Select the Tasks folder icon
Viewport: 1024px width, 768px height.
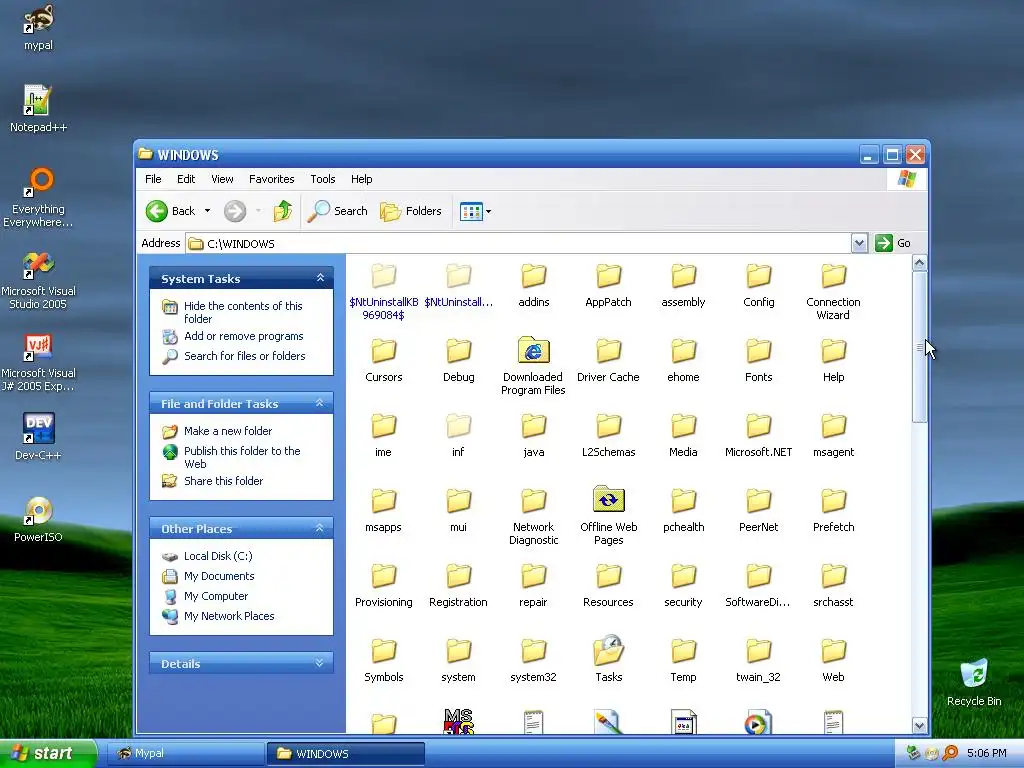(608, 650)
